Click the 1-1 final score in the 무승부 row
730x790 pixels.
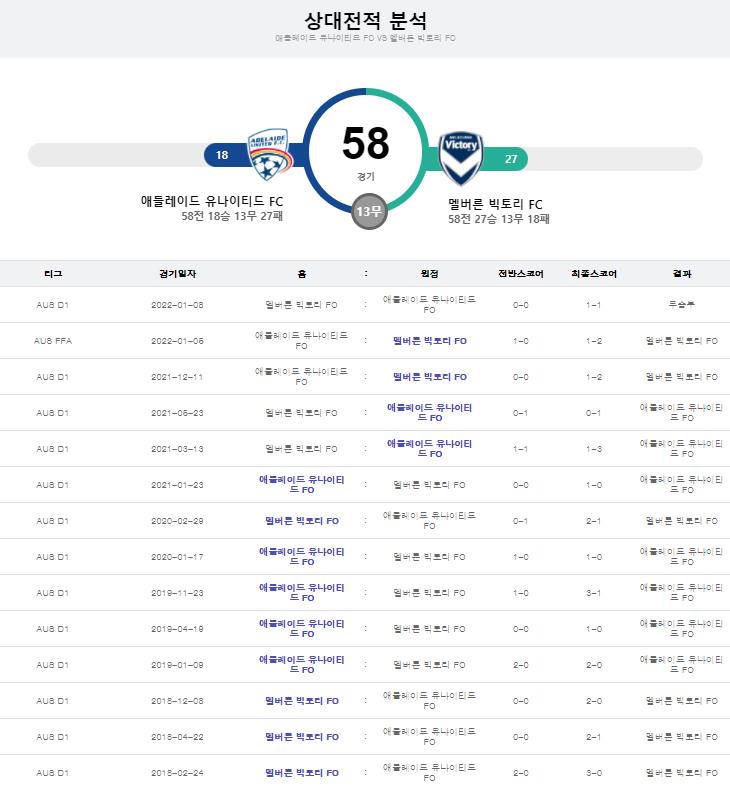click(x=593, y=305)
